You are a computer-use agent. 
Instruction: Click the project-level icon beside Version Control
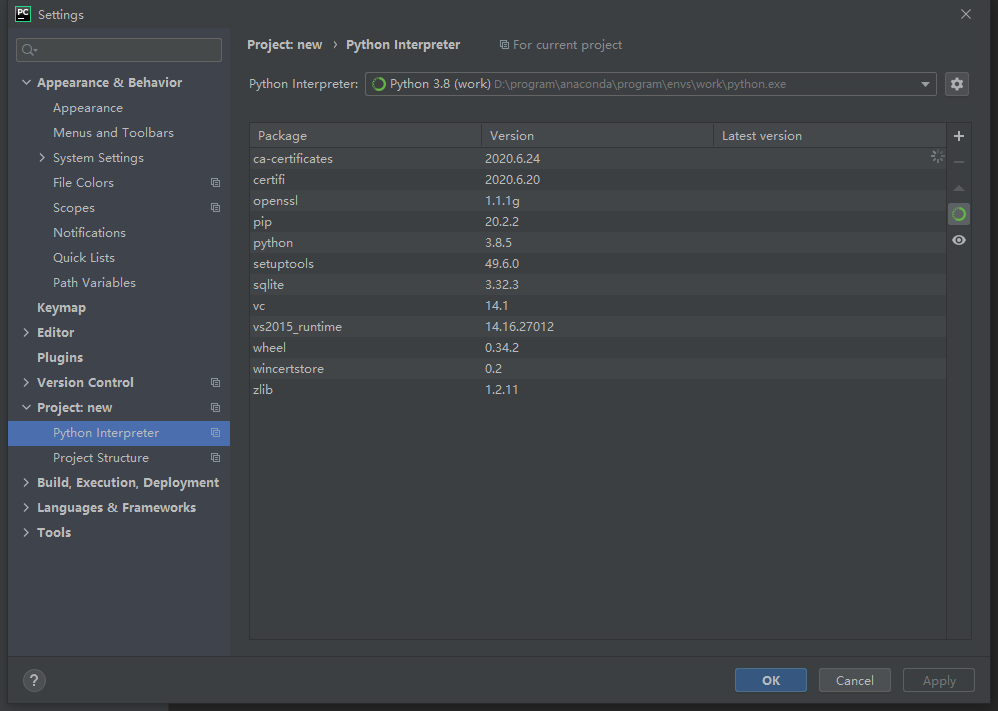216,383
